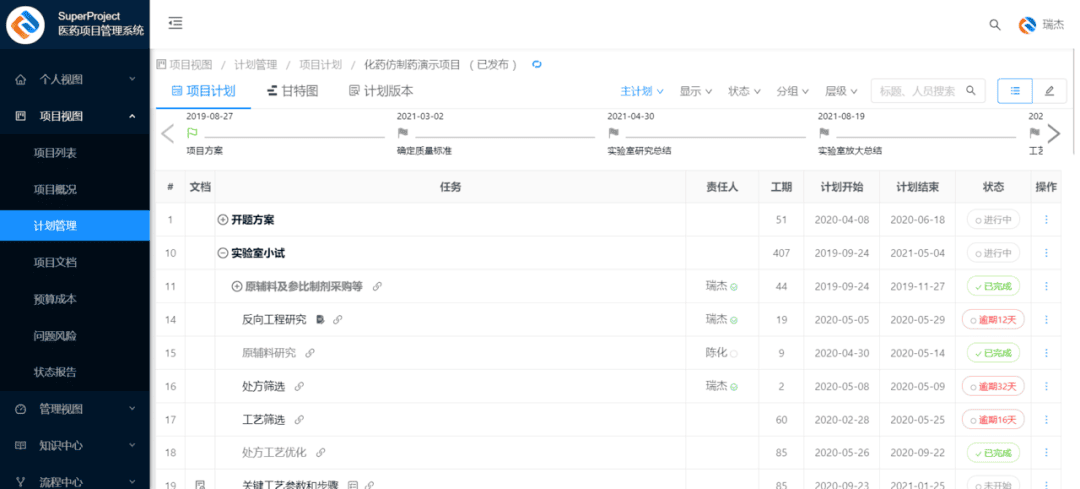
Task: Go to next milestones with right arrow
Action: pos(1054,133)
